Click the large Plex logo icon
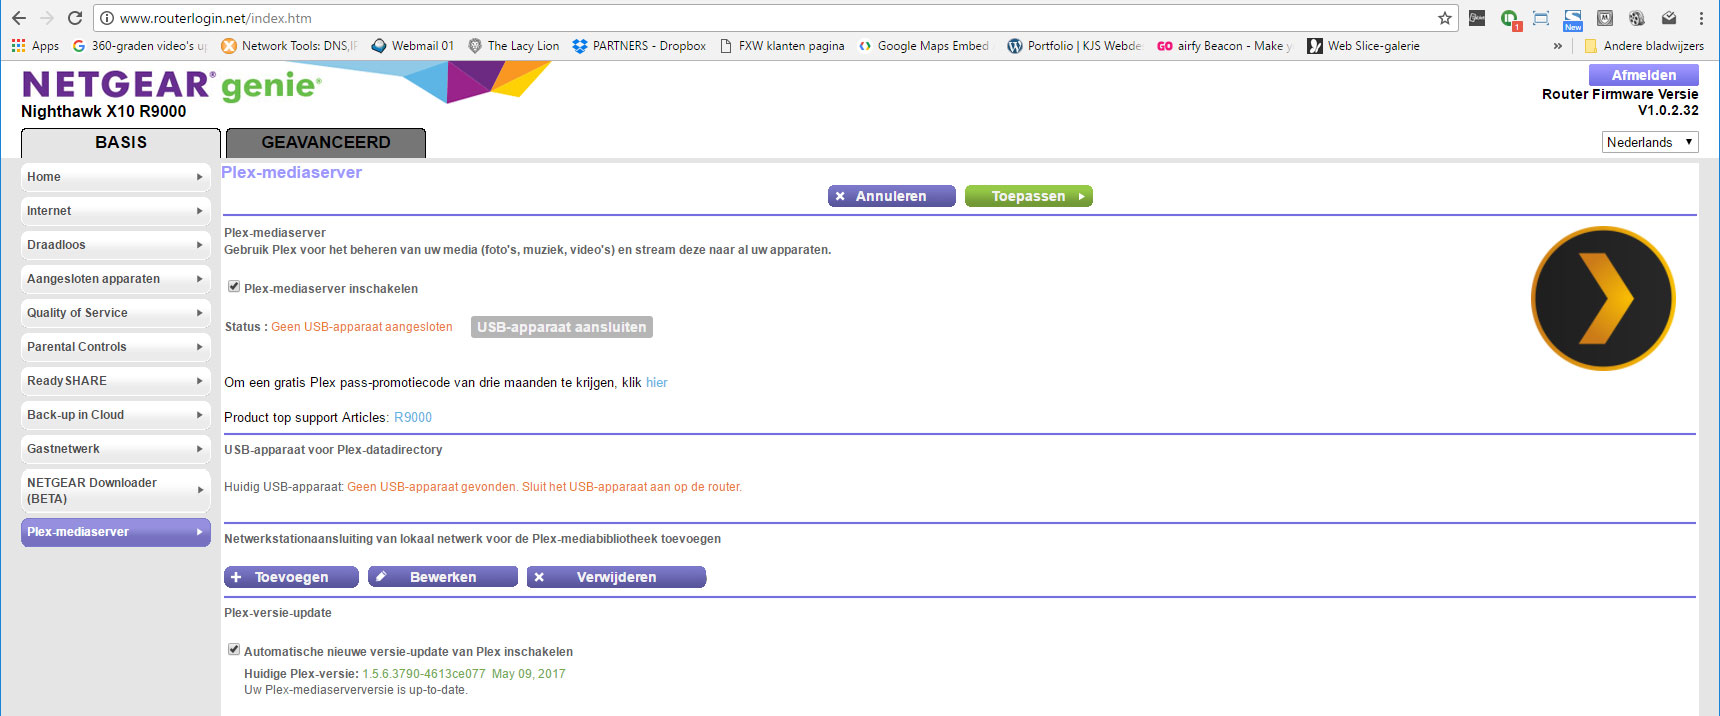1720x716 pixels. 1603,298
